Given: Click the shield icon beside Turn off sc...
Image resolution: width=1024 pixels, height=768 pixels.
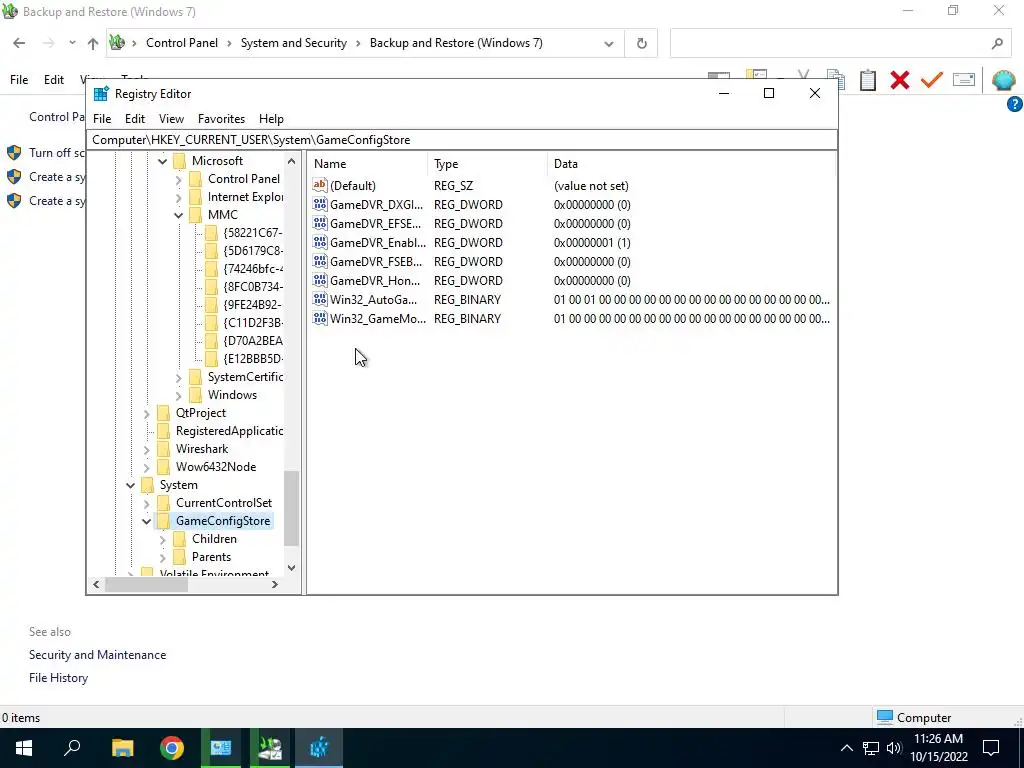Looking at the screenshot, I should coord(14,153).
